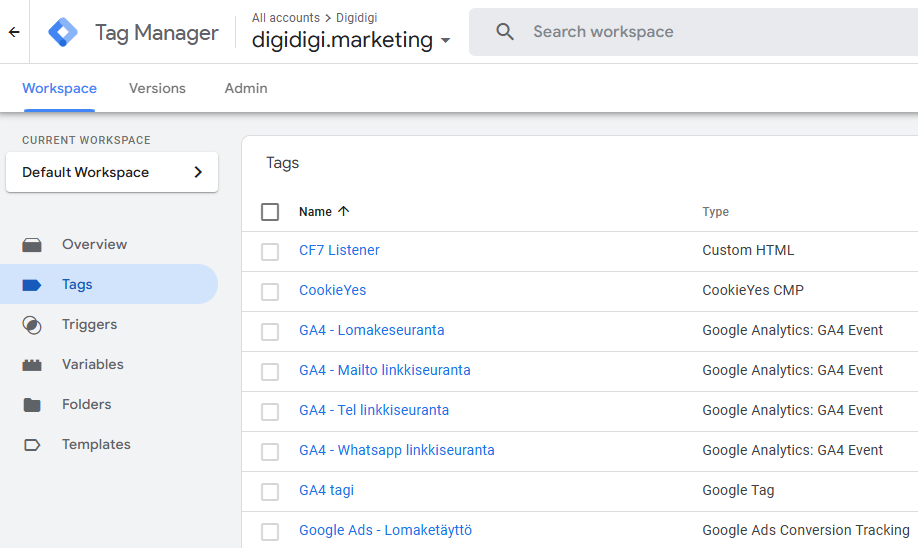The width and height of the screenshot is (918, 548).
Task: Sort tags by Type column header
Action: pos(715,212)
